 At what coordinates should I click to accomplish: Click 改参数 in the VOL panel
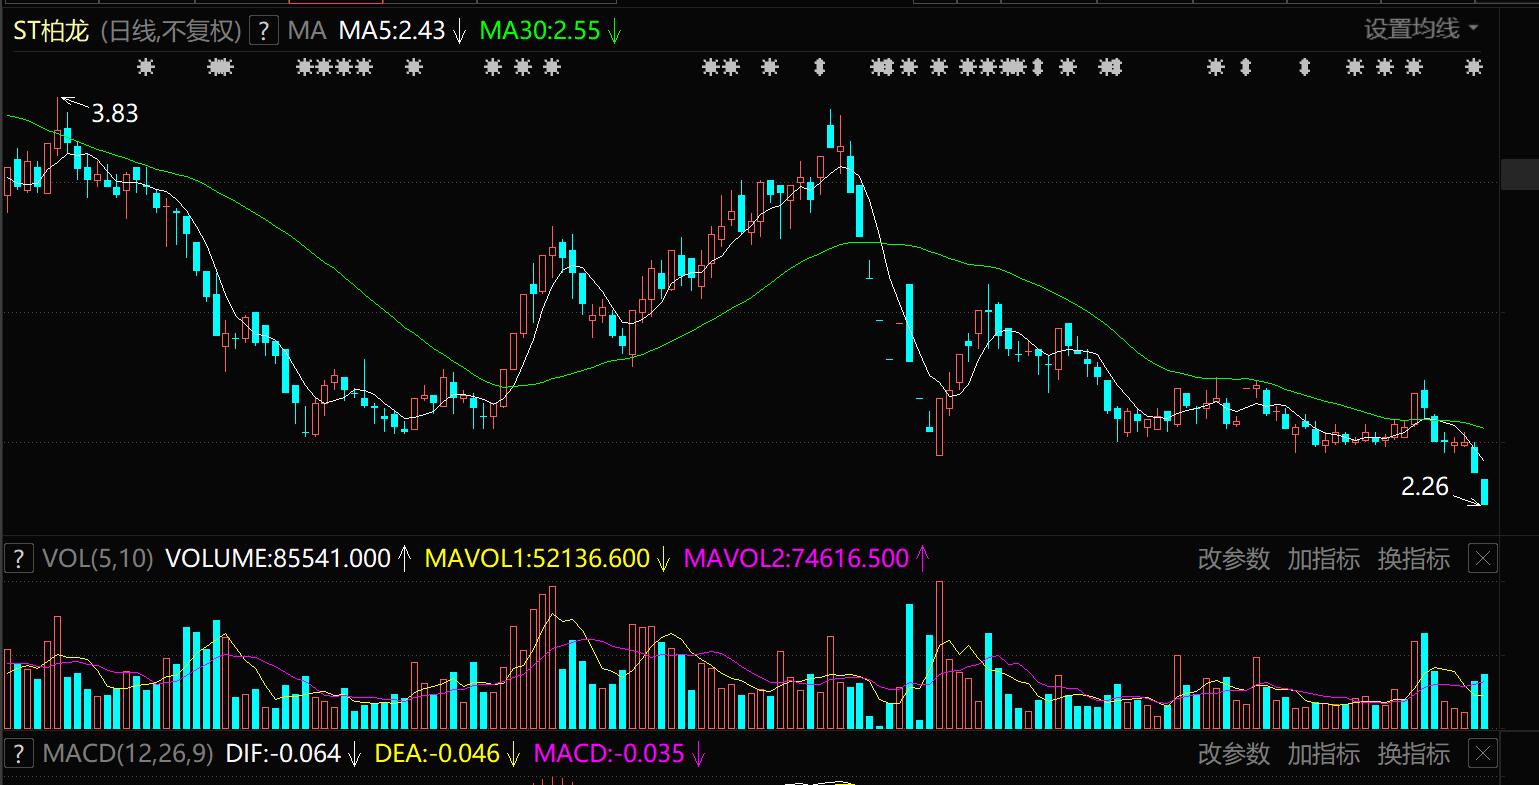tap(1233, 558)
